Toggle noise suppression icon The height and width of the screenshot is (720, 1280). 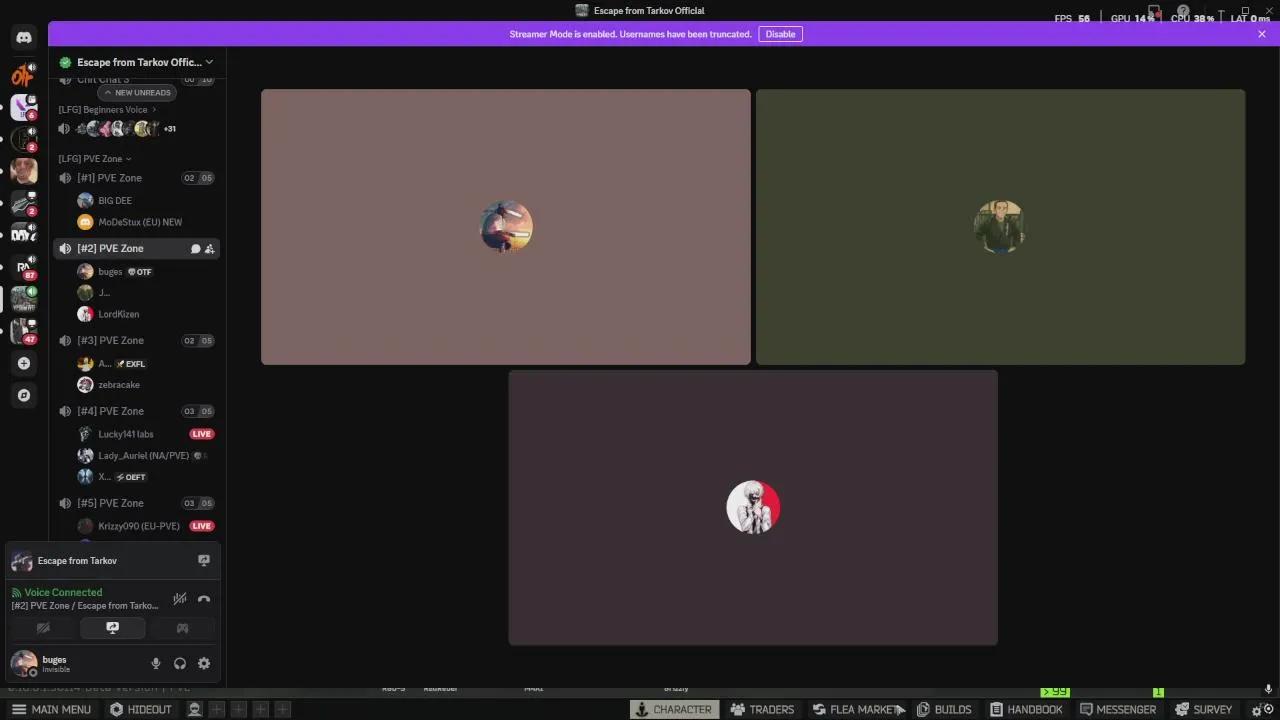click(x=180, y=599)
